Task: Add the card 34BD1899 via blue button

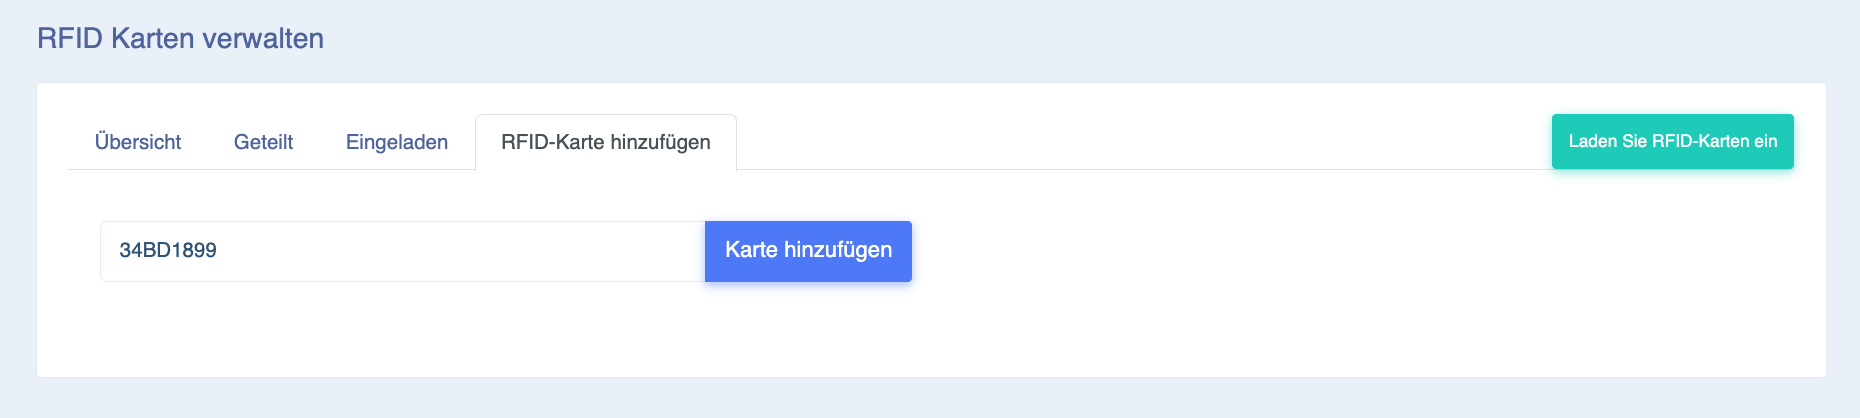Action: [x=808, y=251]
